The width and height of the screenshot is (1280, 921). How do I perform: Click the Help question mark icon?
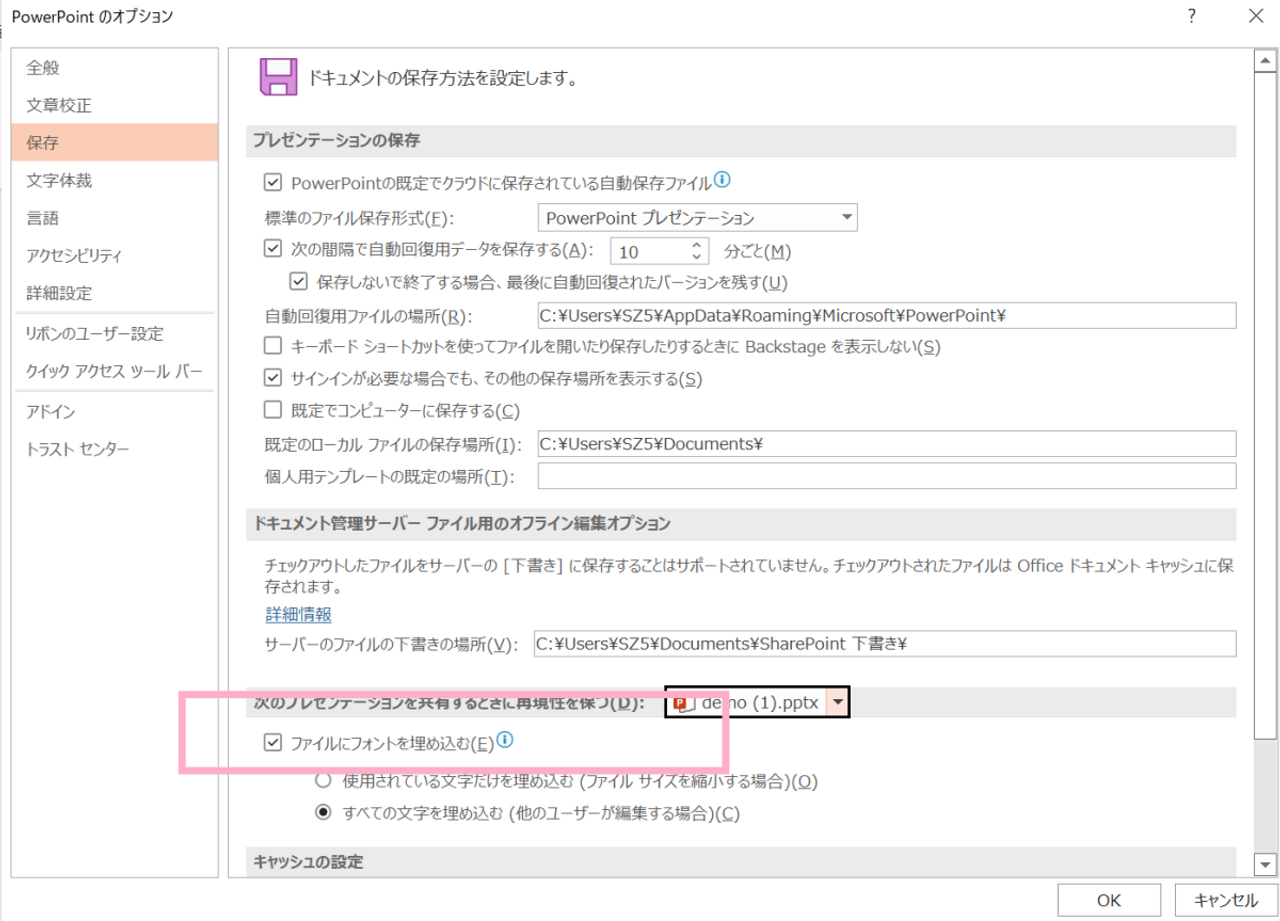point(1191,16)
